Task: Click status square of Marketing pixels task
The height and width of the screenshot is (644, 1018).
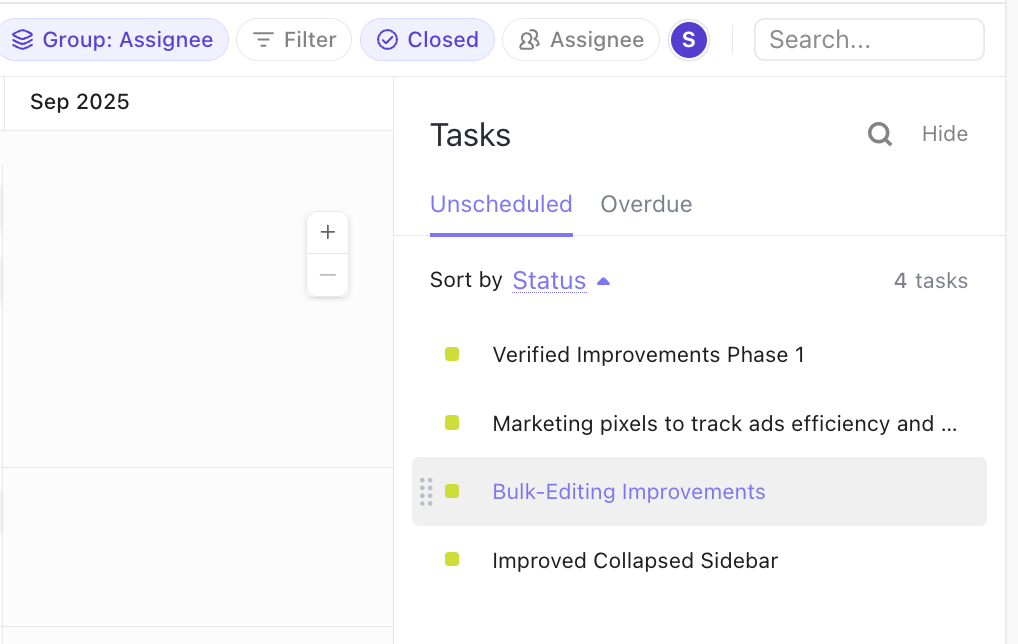Action: pyautogui.click(x=452, y=423)
